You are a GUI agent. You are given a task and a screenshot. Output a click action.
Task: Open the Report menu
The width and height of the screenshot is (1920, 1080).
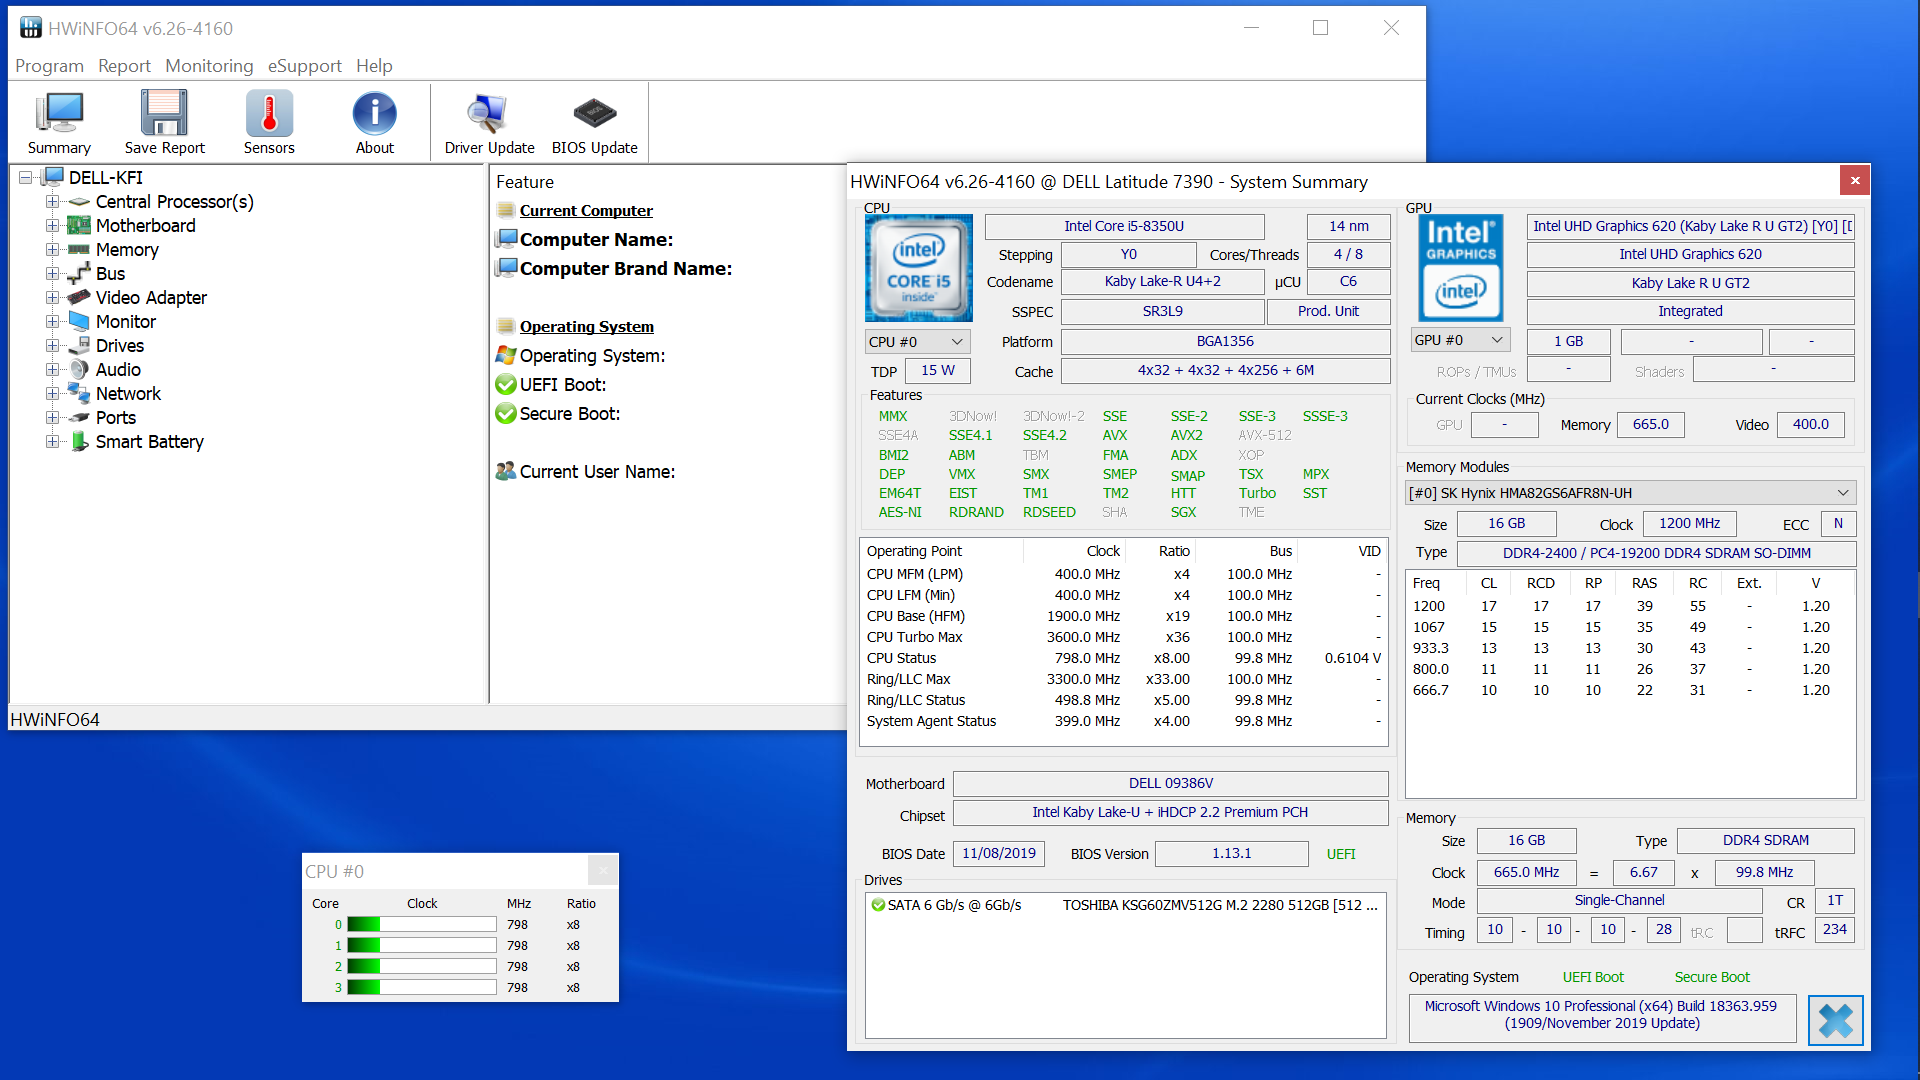tap(124, 66)
